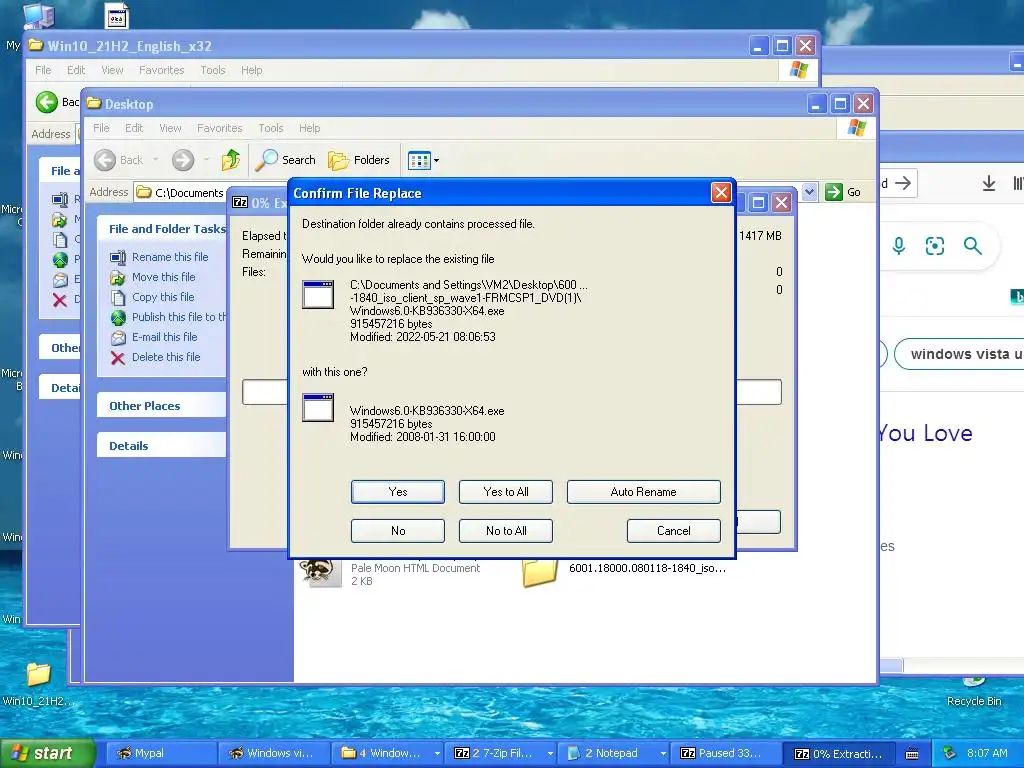Toggle the Folders pane button
Viewport: 1024px width, 768px height.
pyautogui.click(x=359, y=160)
